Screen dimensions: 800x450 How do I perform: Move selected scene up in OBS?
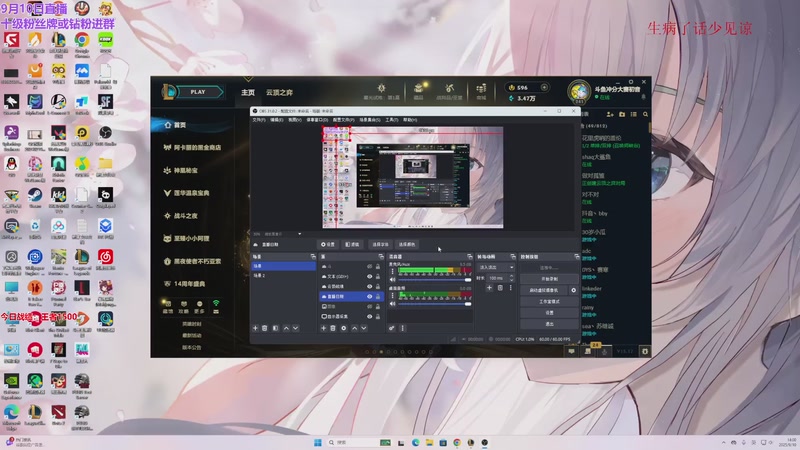[x=286, y=328]
